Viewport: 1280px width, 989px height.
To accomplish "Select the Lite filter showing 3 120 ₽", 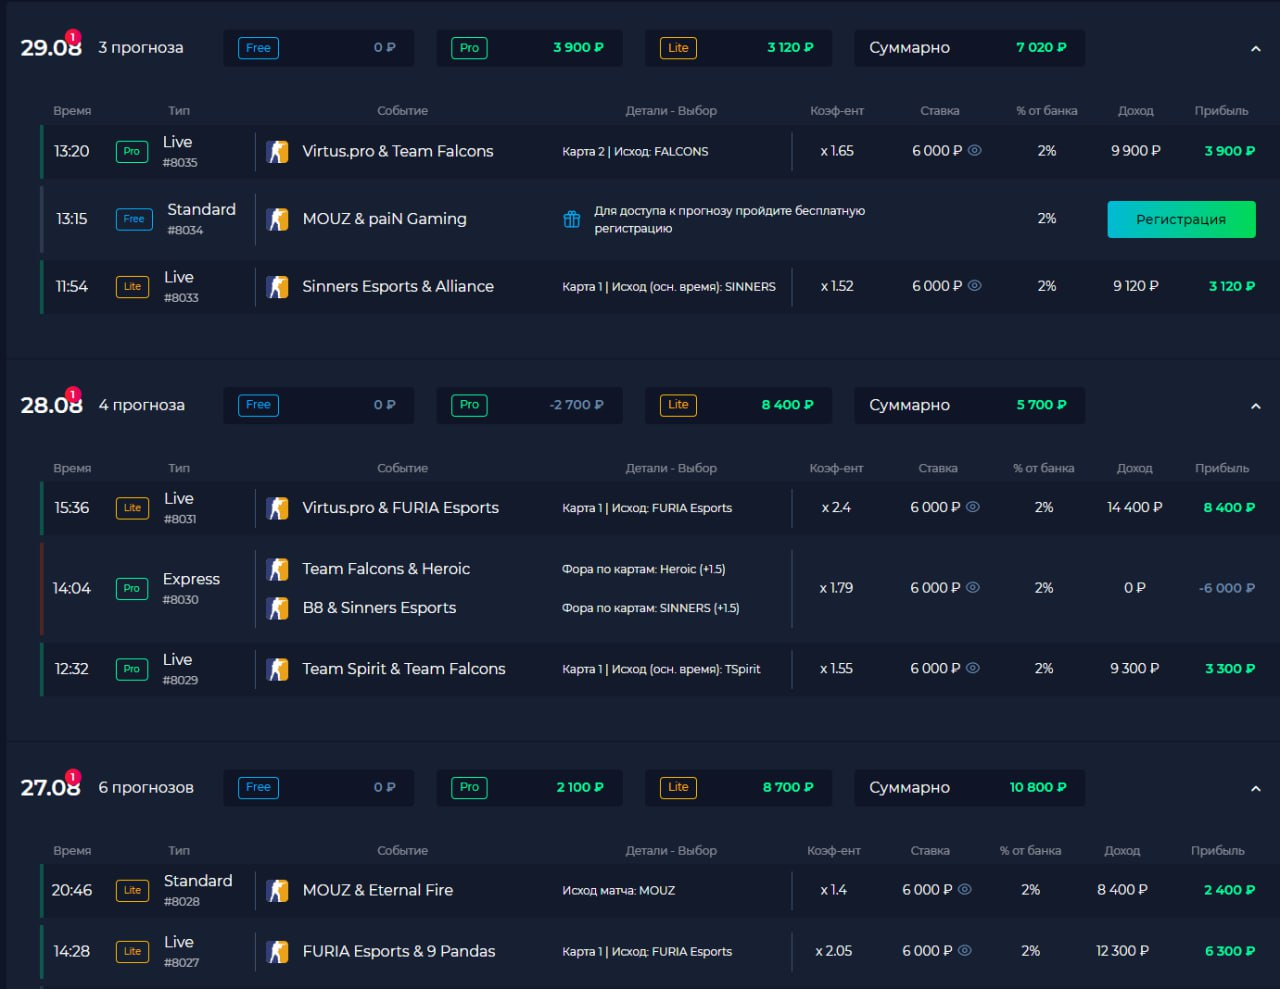I will 738,48.
